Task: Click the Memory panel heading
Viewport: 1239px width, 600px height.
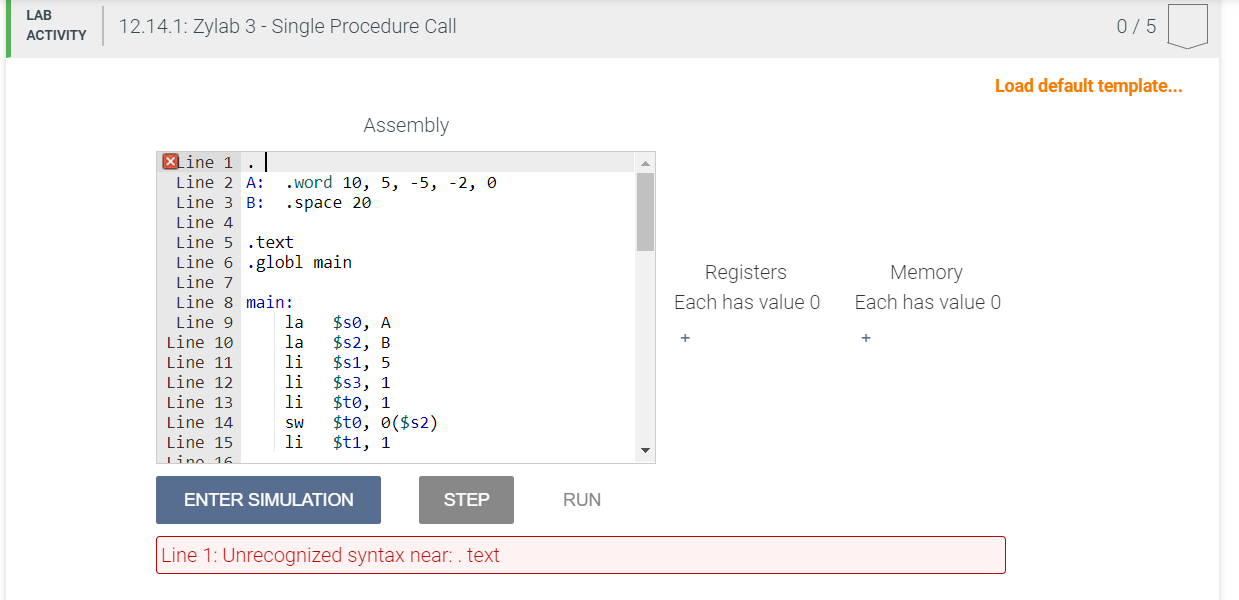Action: [x=926, y=272]
